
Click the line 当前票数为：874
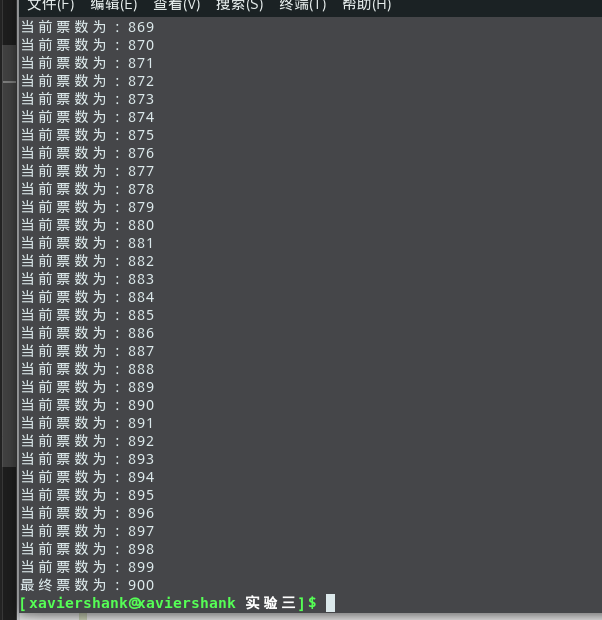point(87,117)
